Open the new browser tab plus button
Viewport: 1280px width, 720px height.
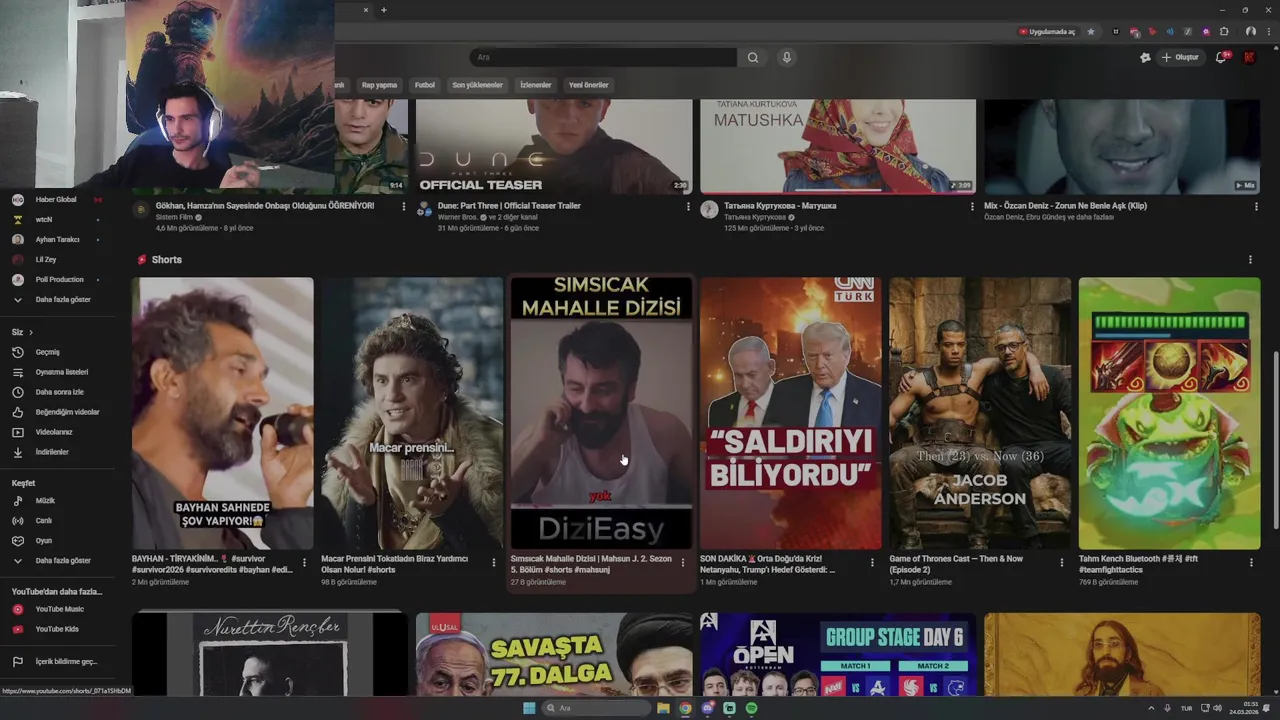pyautogui.click(x=383, y=10)
